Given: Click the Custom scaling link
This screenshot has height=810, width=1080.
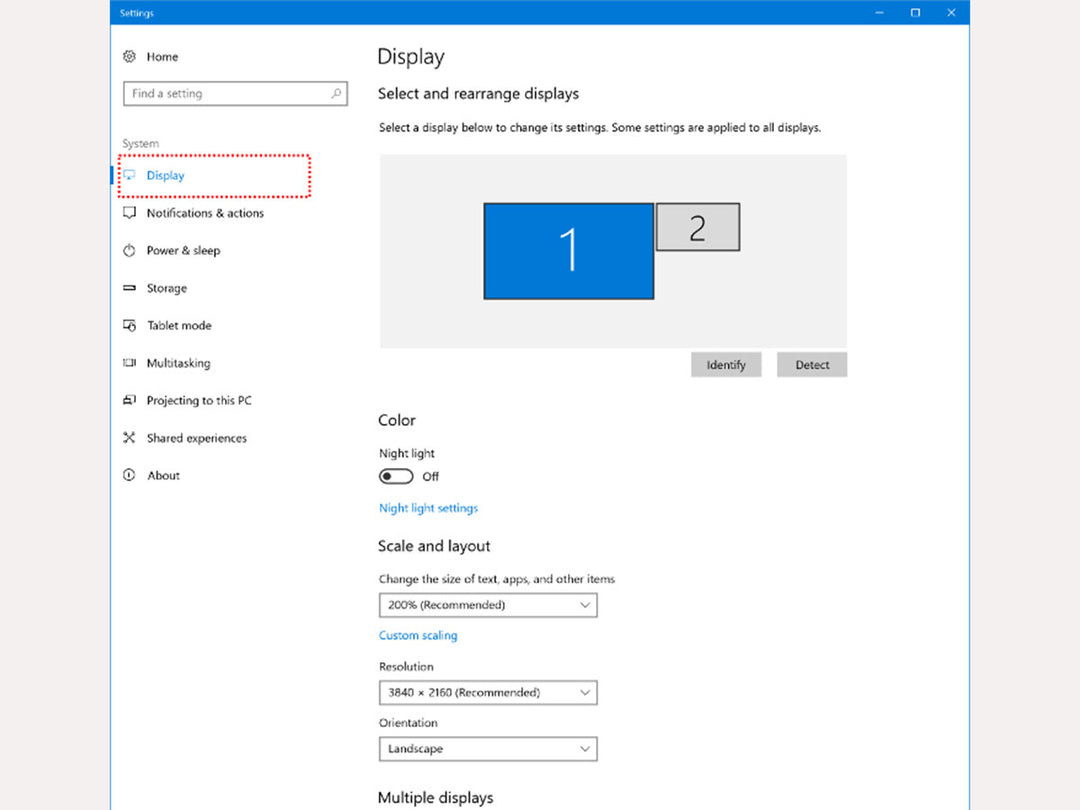Looking at the screenshot, I should click(x=418, y=635).
